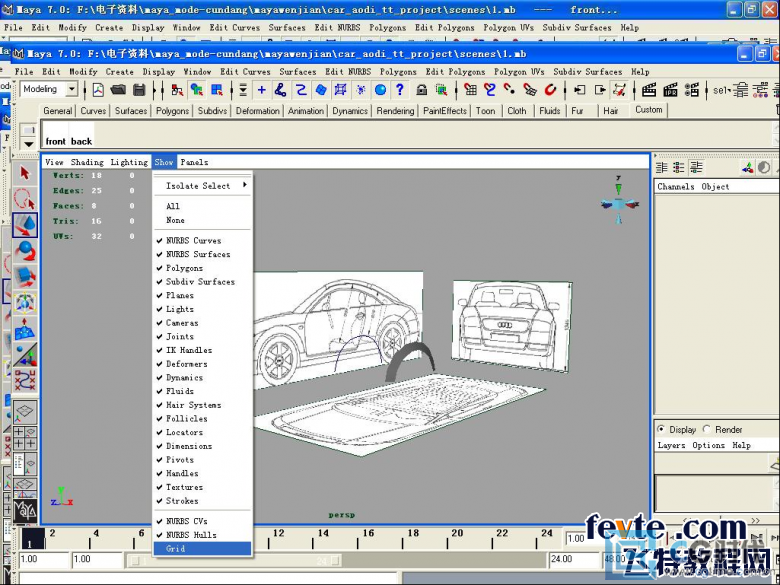
Task: Click the Open Scene folder icon
Action: [118, 90]
